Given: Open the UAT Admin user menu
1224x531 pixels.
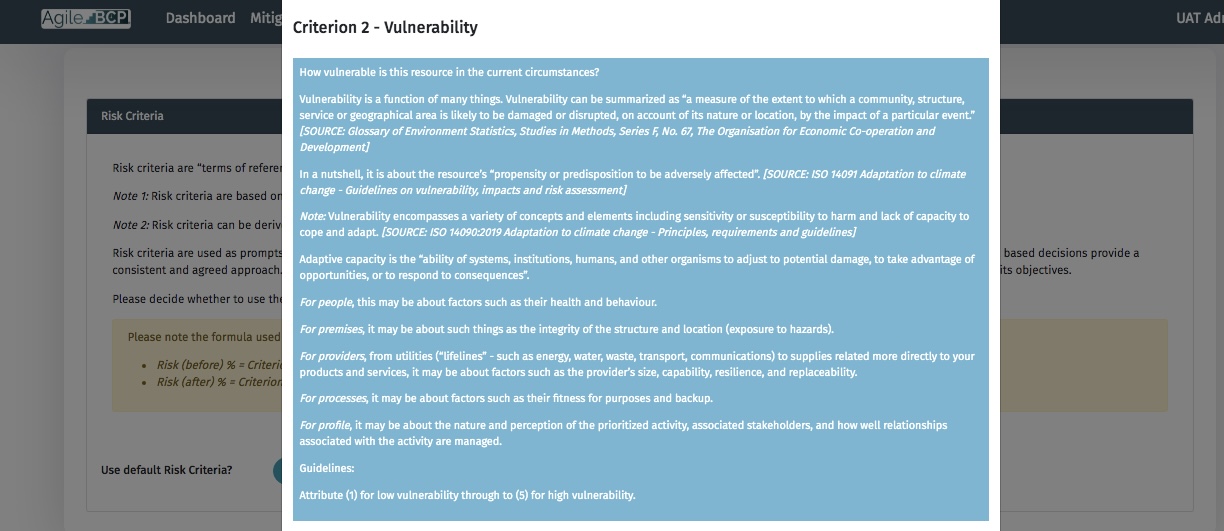Looking at the screenshot, I should [1199, 18].
